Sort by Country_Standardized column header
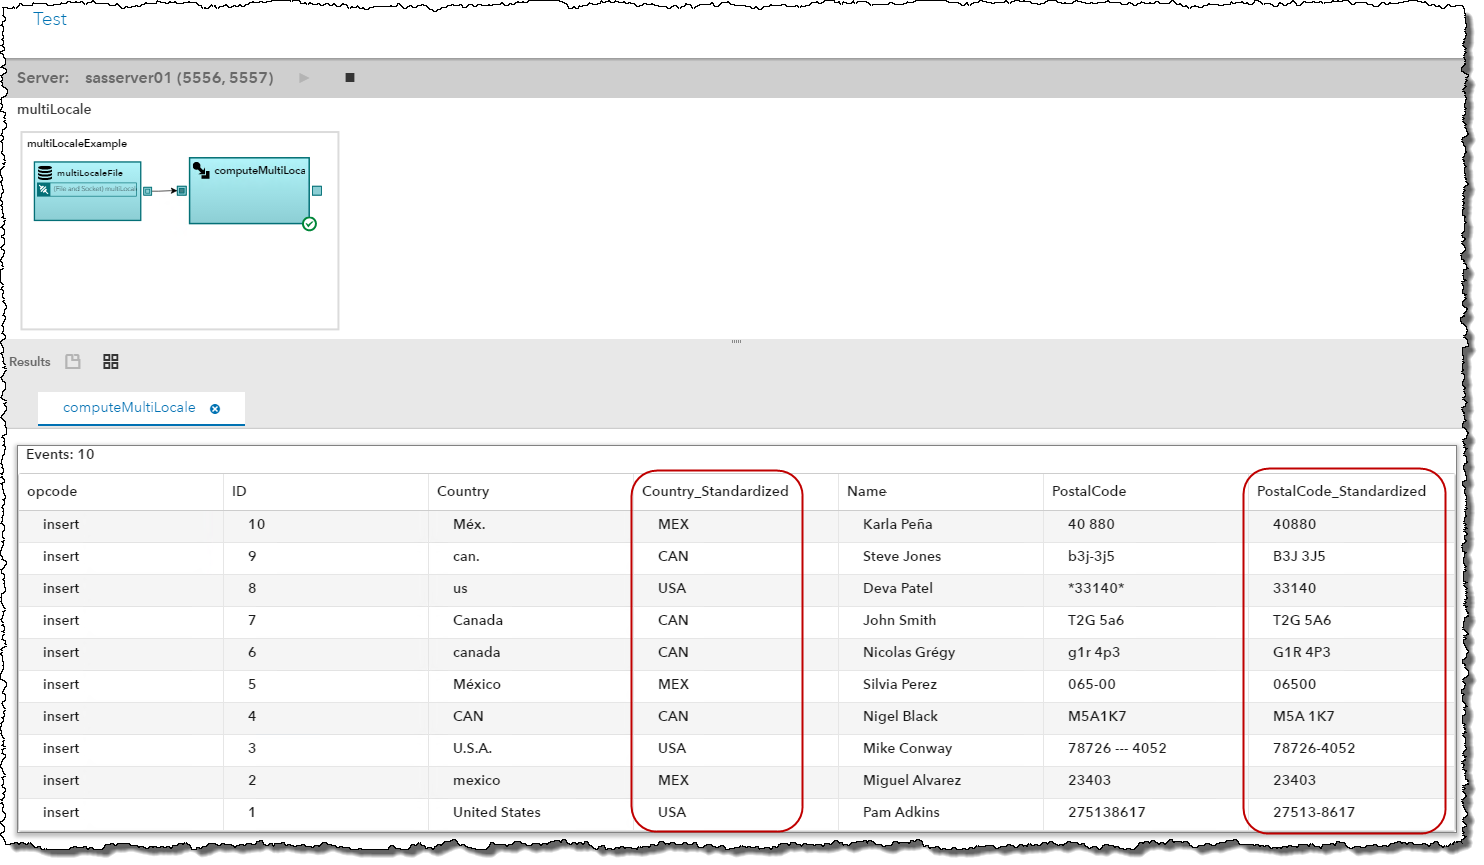Viewport: 1484px width, 865px height. [715, 491]
